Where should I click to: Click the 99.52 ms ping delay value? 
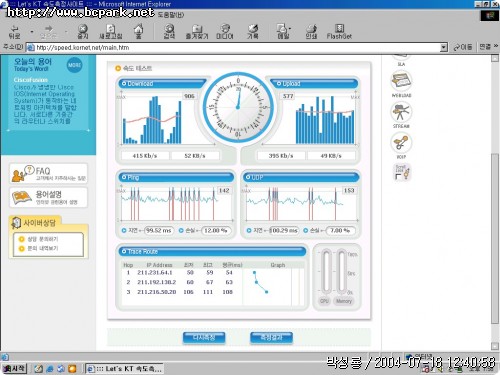(159, 230)
